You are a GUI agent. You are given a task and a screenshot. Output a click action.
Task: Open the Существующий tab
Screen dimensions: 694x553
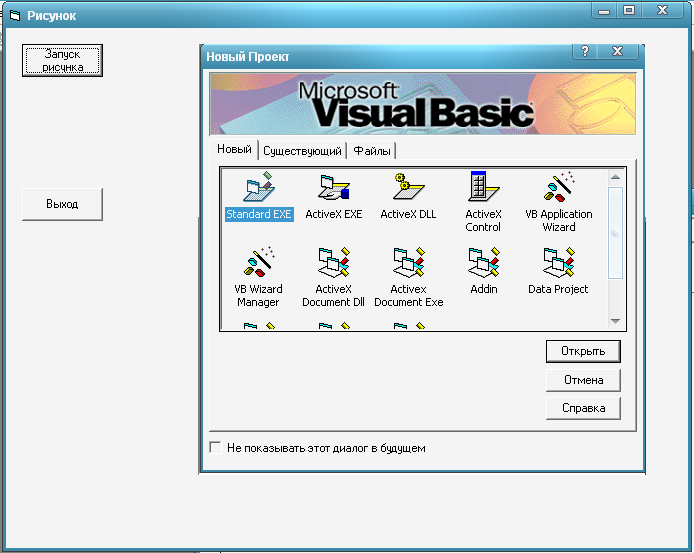302,151
